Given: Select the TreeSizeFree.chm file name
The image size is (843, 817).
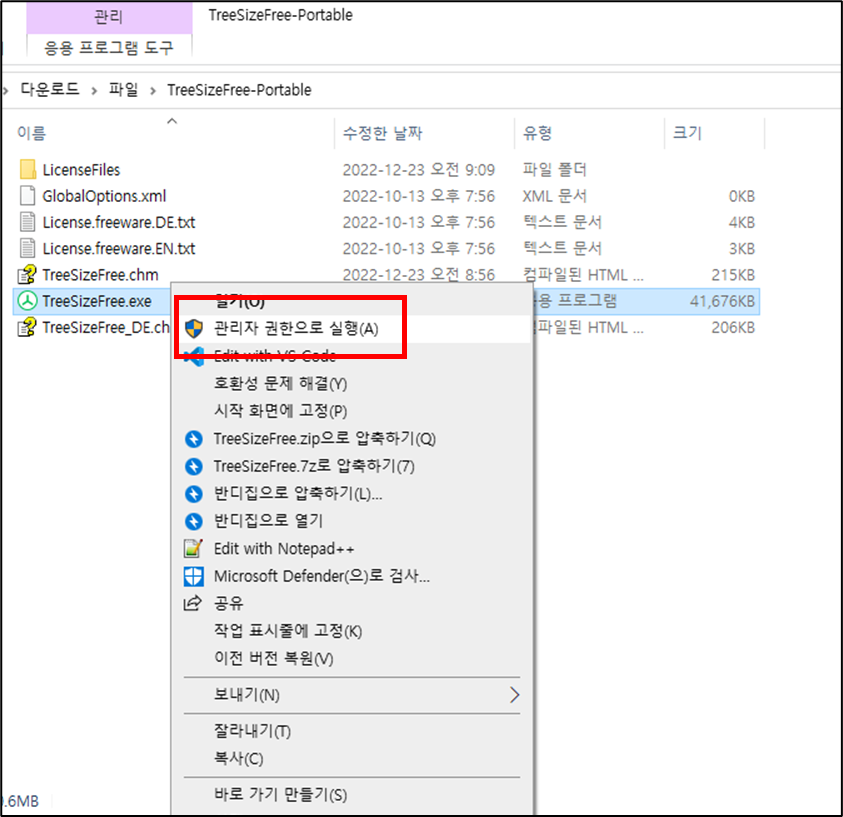Looking at the screenshot, I should [101, 275].
